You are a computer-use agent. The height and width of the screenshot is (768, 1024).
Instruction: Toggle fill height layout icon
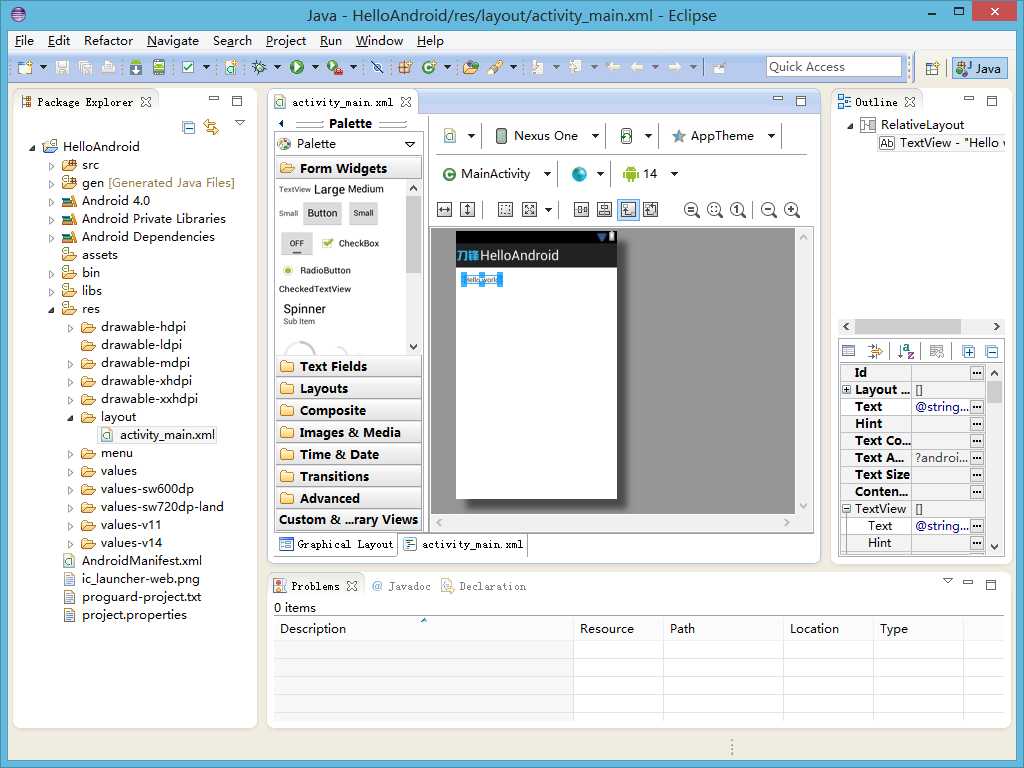468,210
